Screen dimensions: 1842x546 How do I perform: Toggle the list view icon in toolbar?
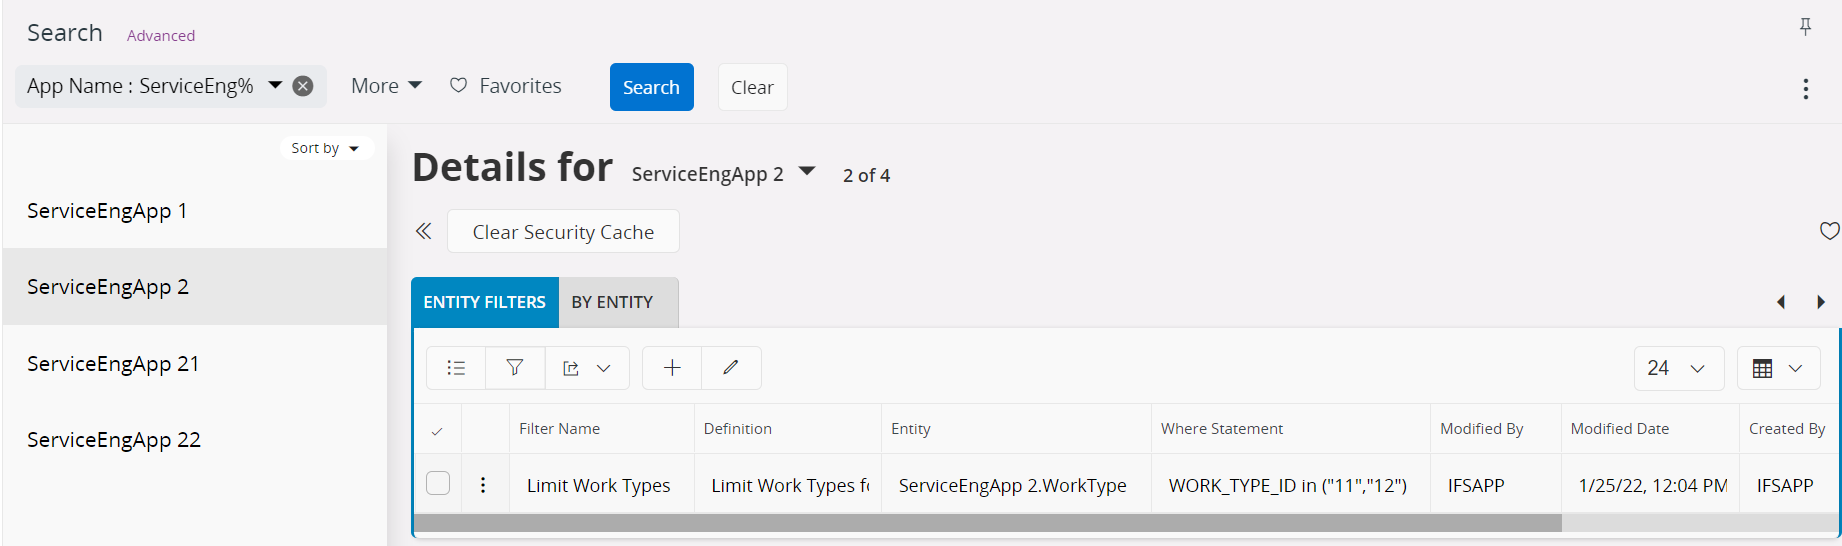[x=456, y=368]
